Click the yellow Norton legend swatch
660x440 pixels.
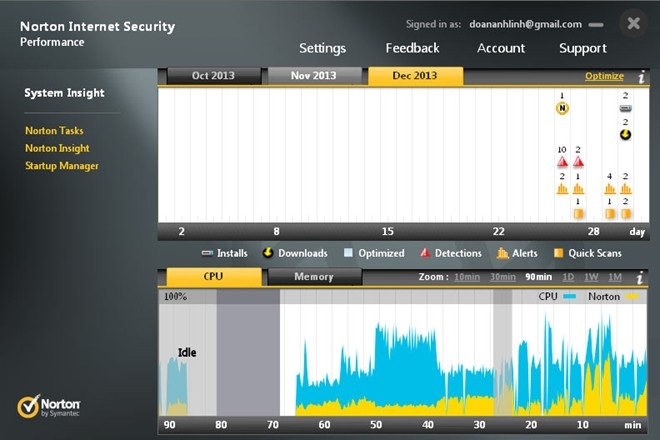(x=632, y=297)
